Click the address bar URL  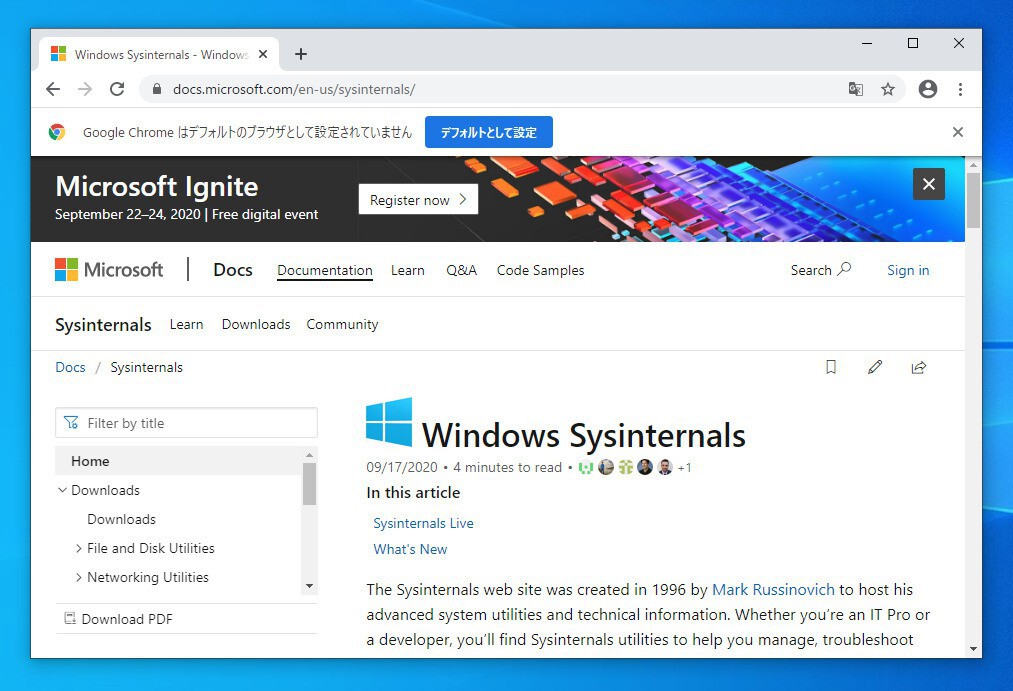pyautogui.click(x=294, y=89)
